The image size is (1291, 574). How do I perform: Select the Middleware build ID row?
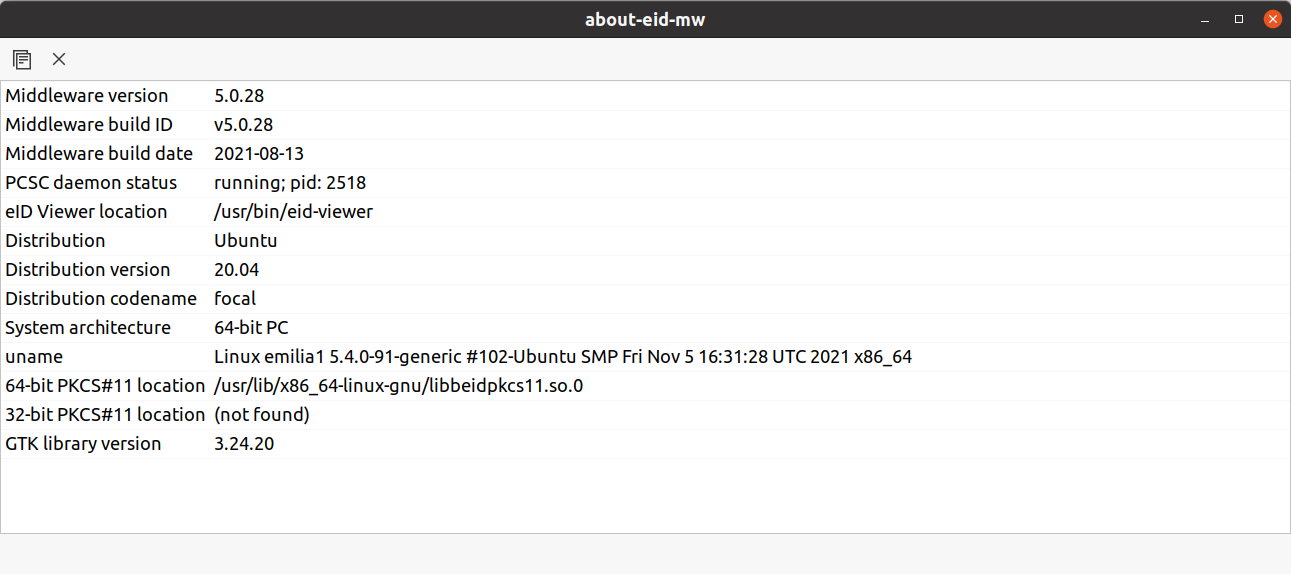(645, 125)
